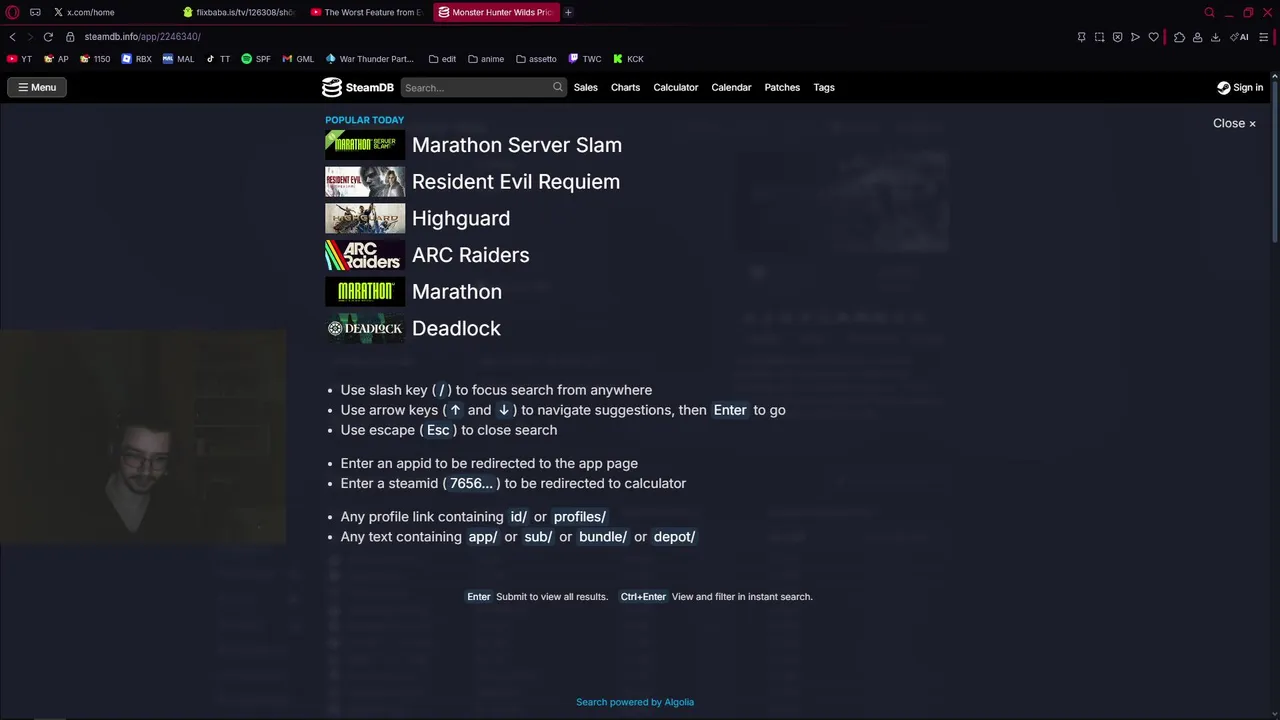This screenshot has width=1280, height=720.
Task: Click the pin icon in address bar
Action: point(1081,37)
